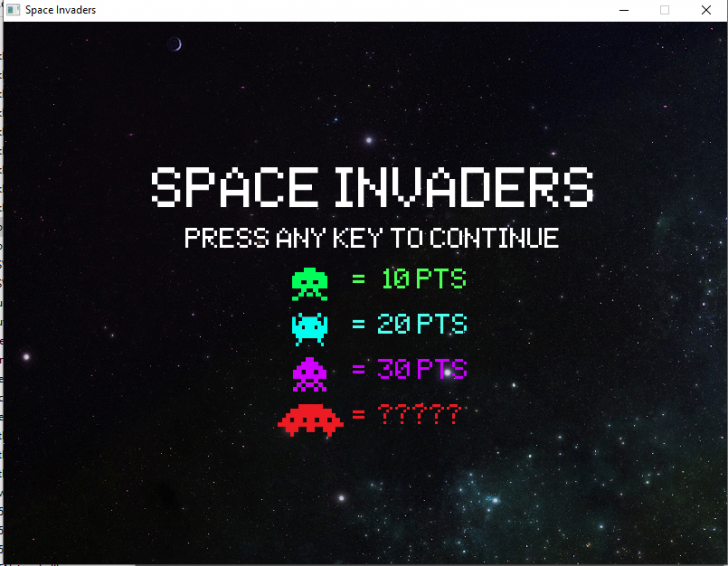
Task: Click the PRESS ANY KEY TO CONTINUE text
Action: (x=371, y=238)
